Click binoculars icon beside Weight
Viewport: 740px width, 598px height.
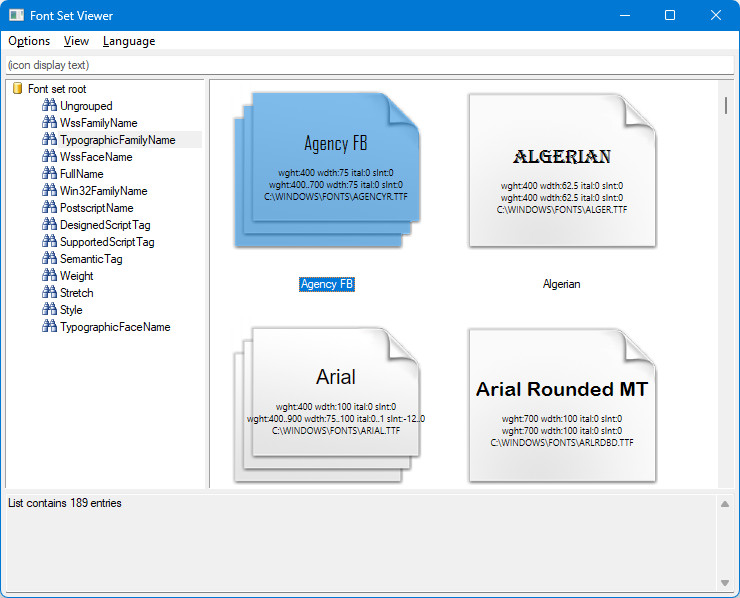[49, 275]
